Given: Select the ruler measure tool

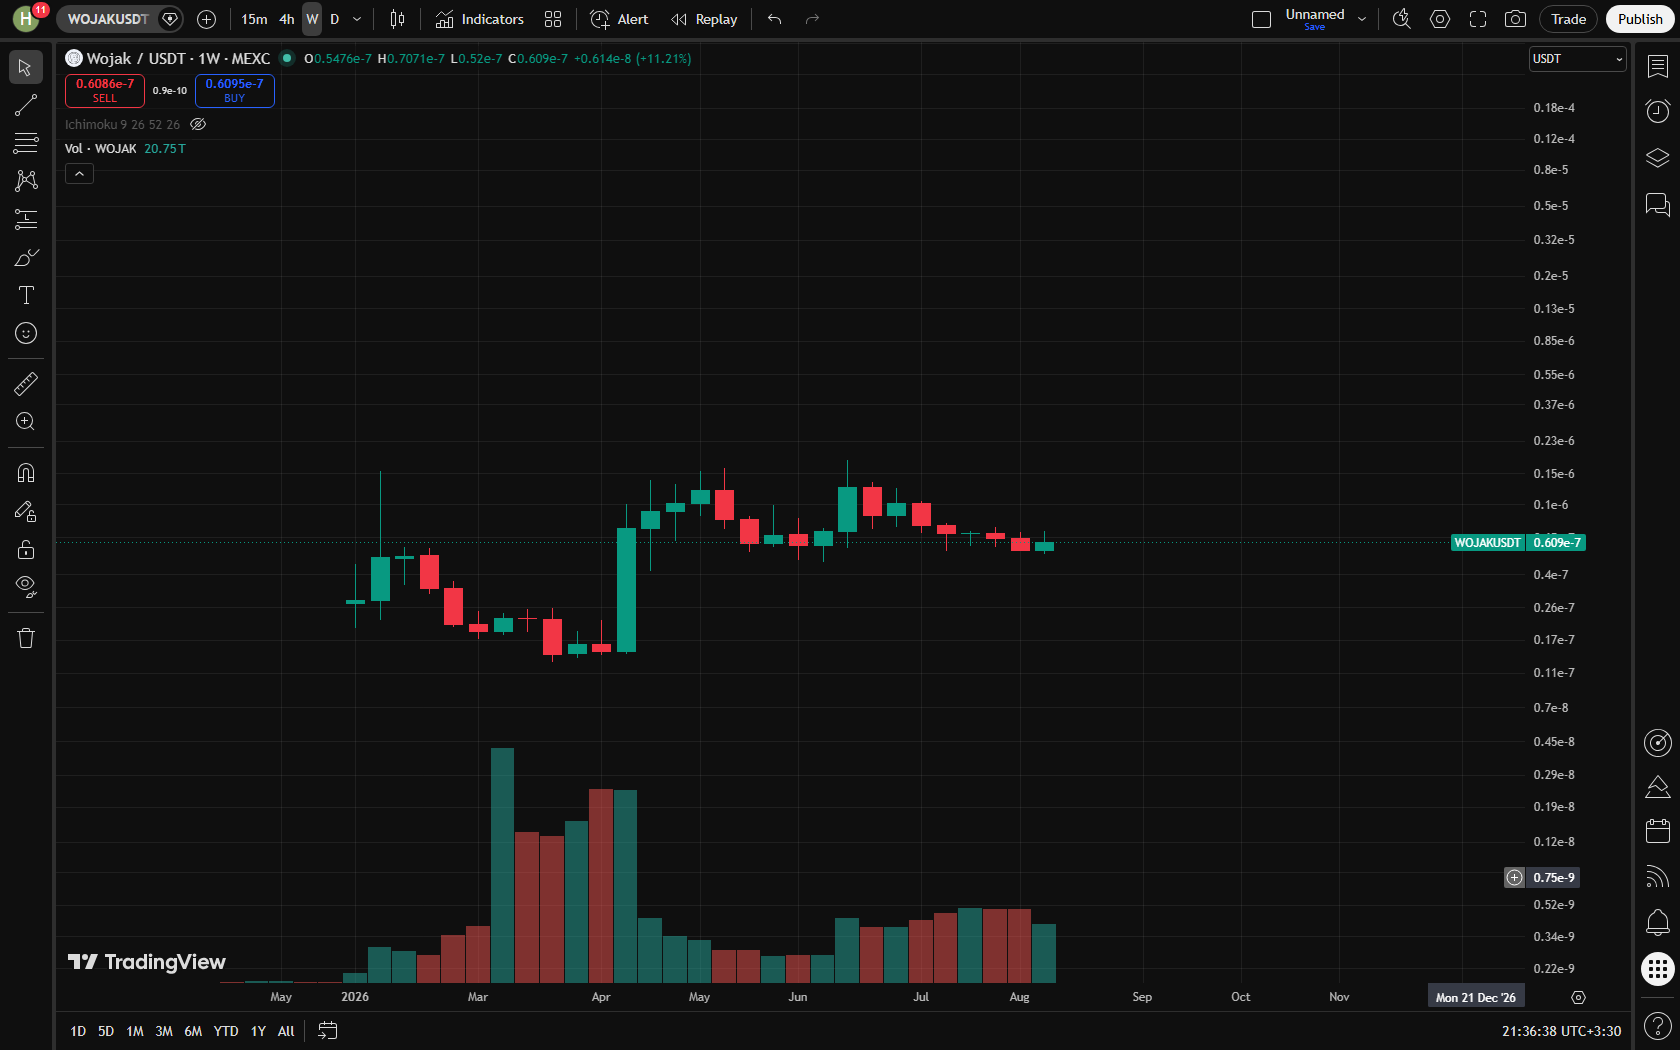Looking at the screenshot, I should (26, 384).
